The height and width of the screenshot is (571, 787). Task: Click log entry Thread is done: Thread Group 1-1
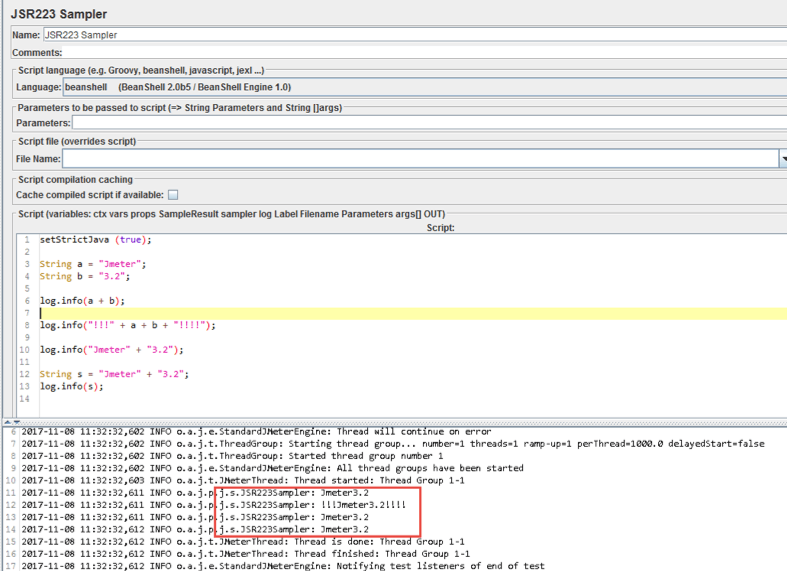pyautogui.click(x=243, y=542)
